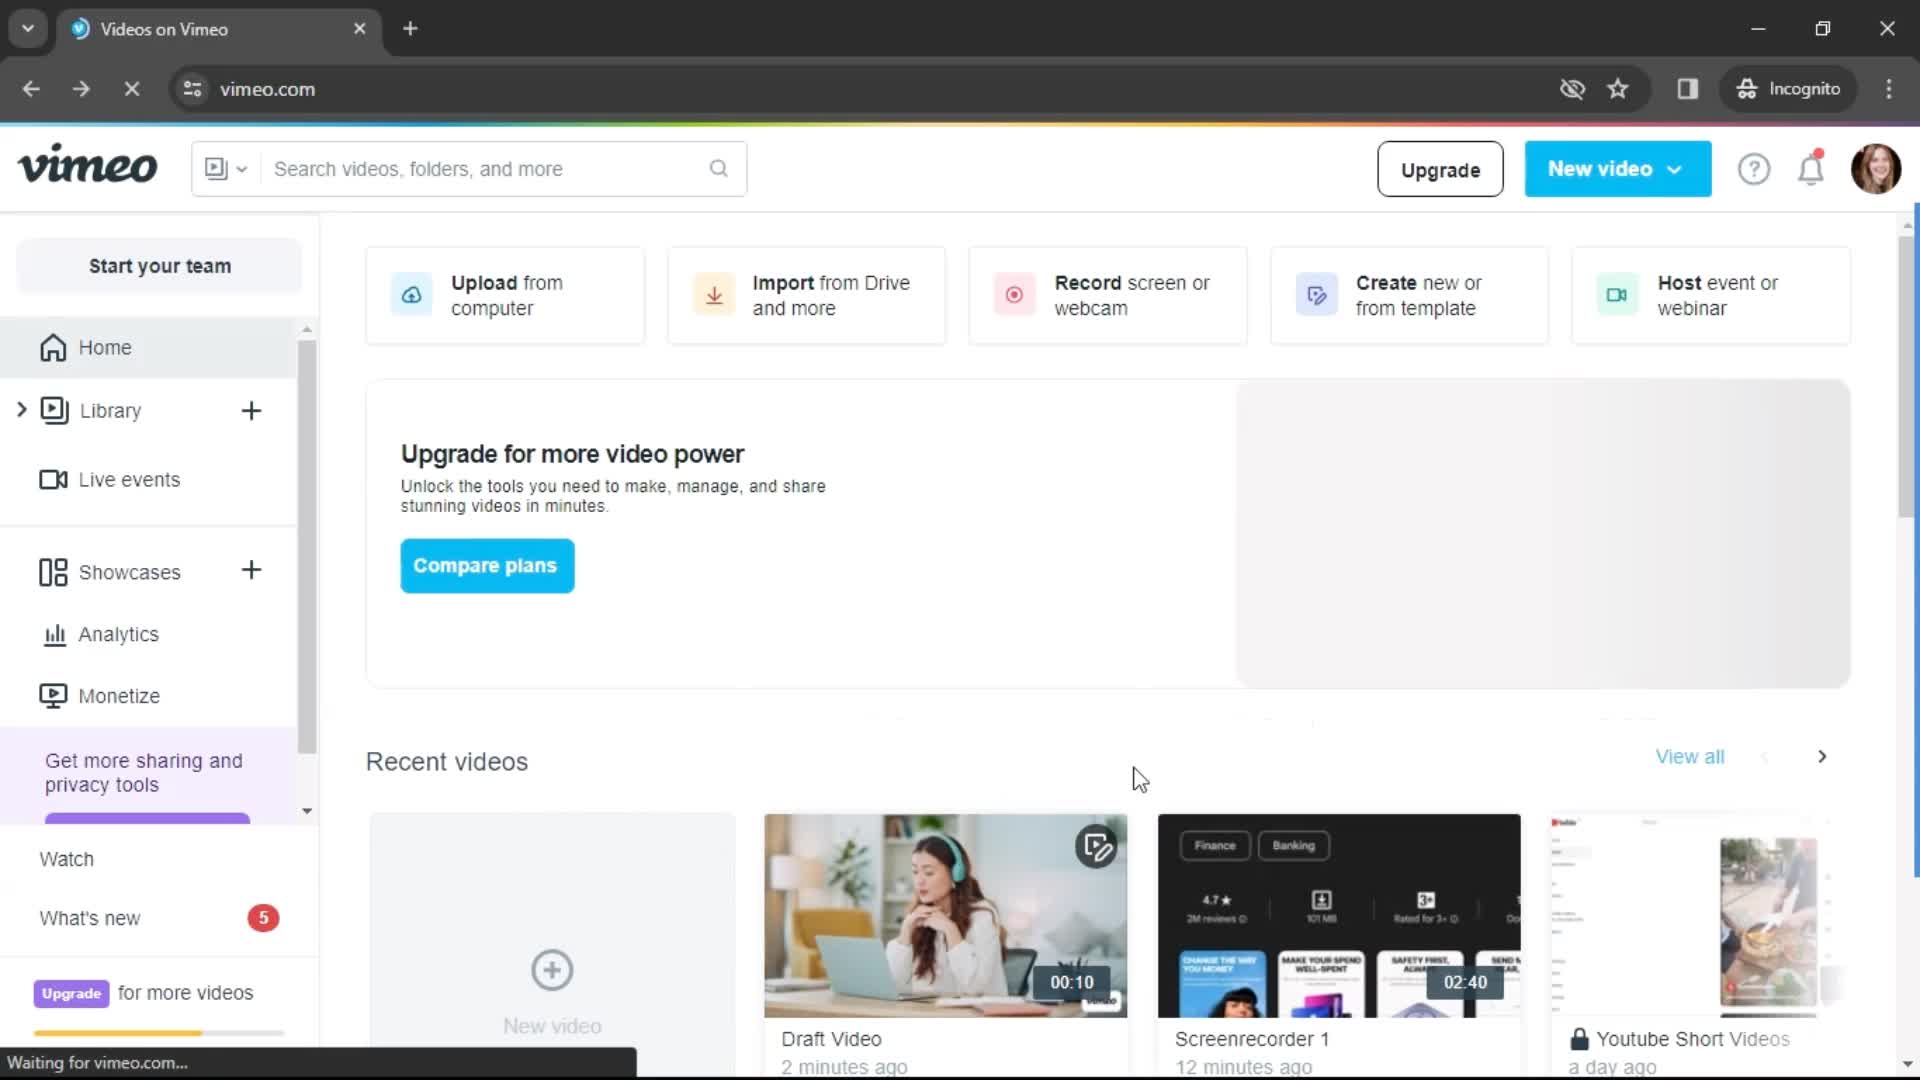Click the Recent videos heading

point(447,762)
